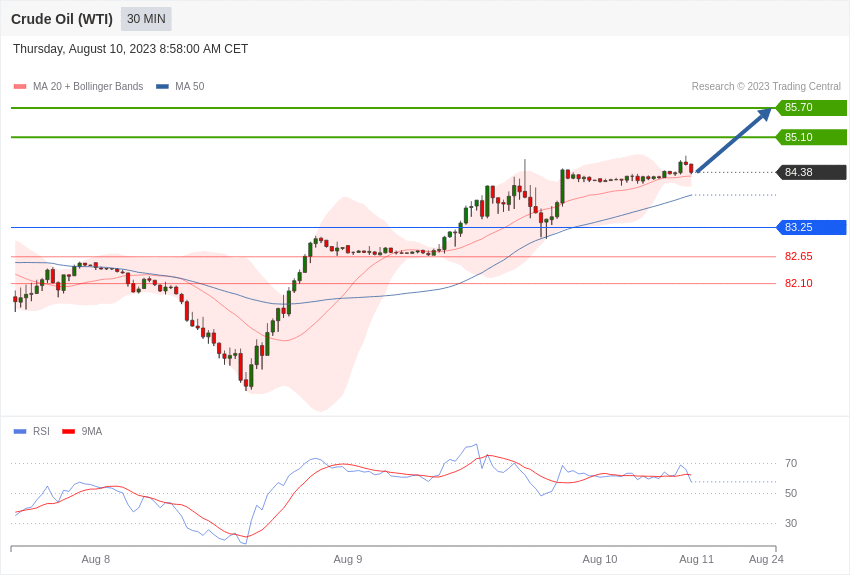850x576 pixels.
Task: Select the green 85.70 resistance price tag
Action: [x=811, y=108]
